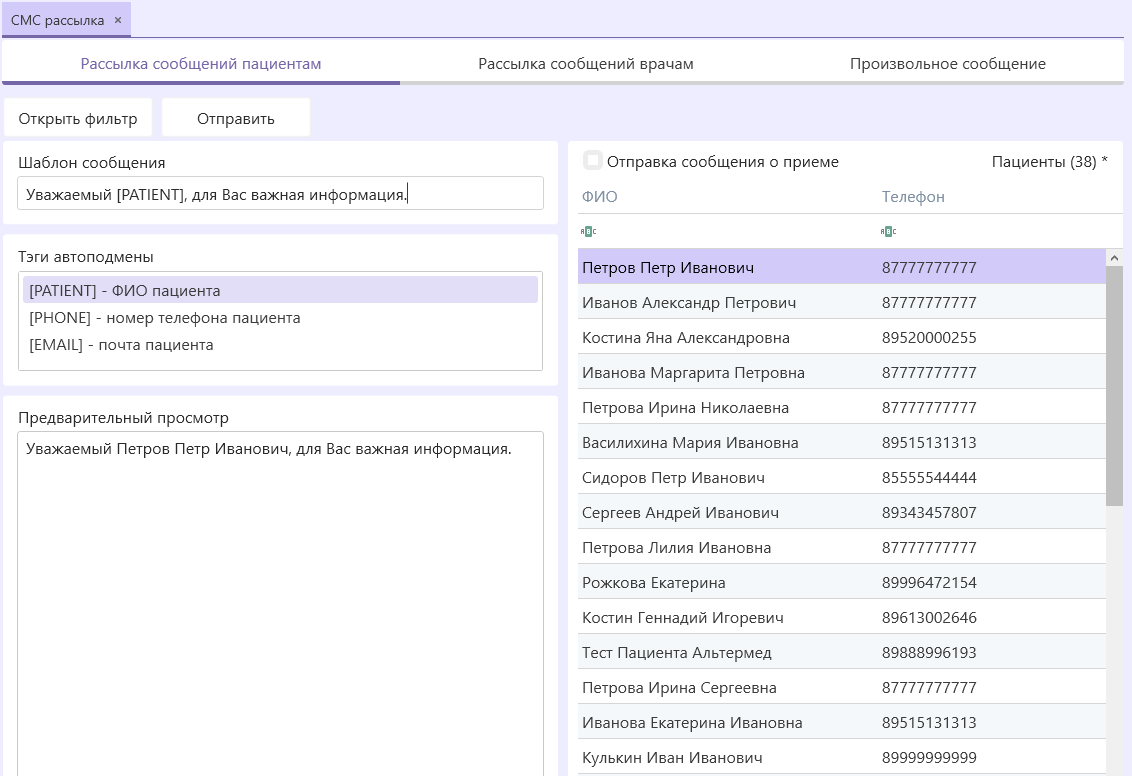Select patient Петрова Ирина Николаевна

tap(842, 407)
